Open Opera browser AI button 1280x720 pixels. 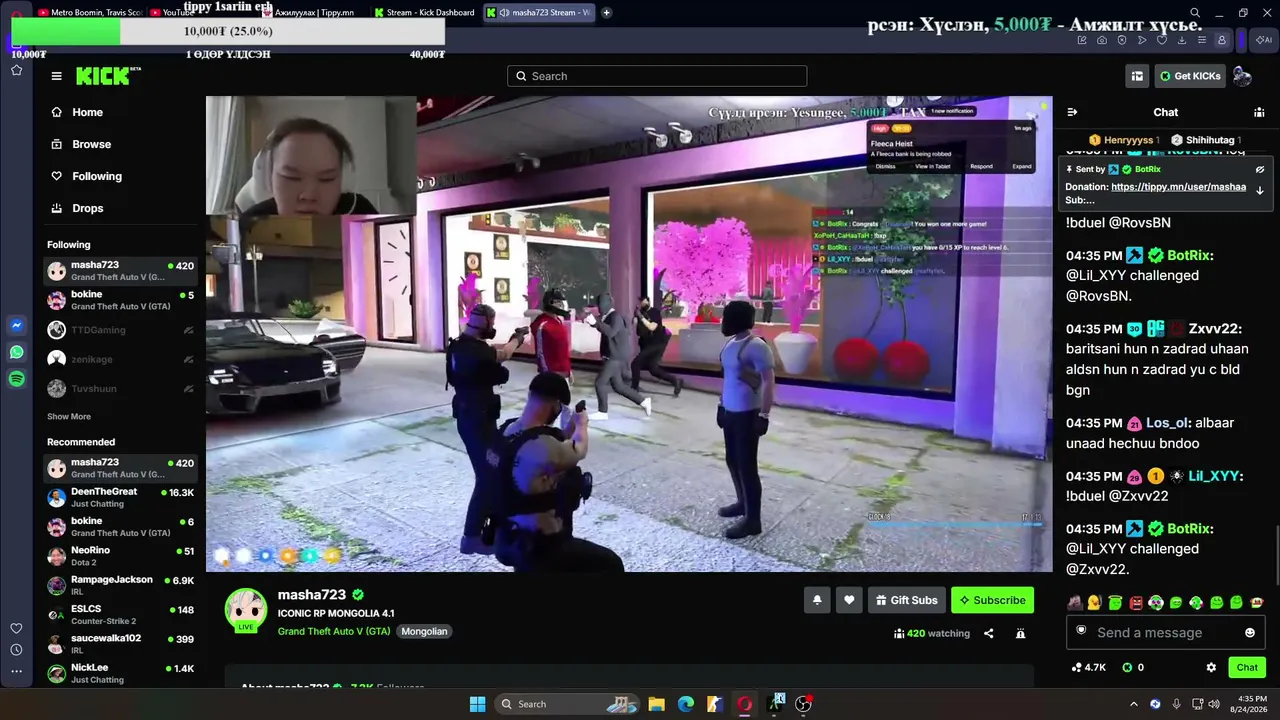(1264, 40)
